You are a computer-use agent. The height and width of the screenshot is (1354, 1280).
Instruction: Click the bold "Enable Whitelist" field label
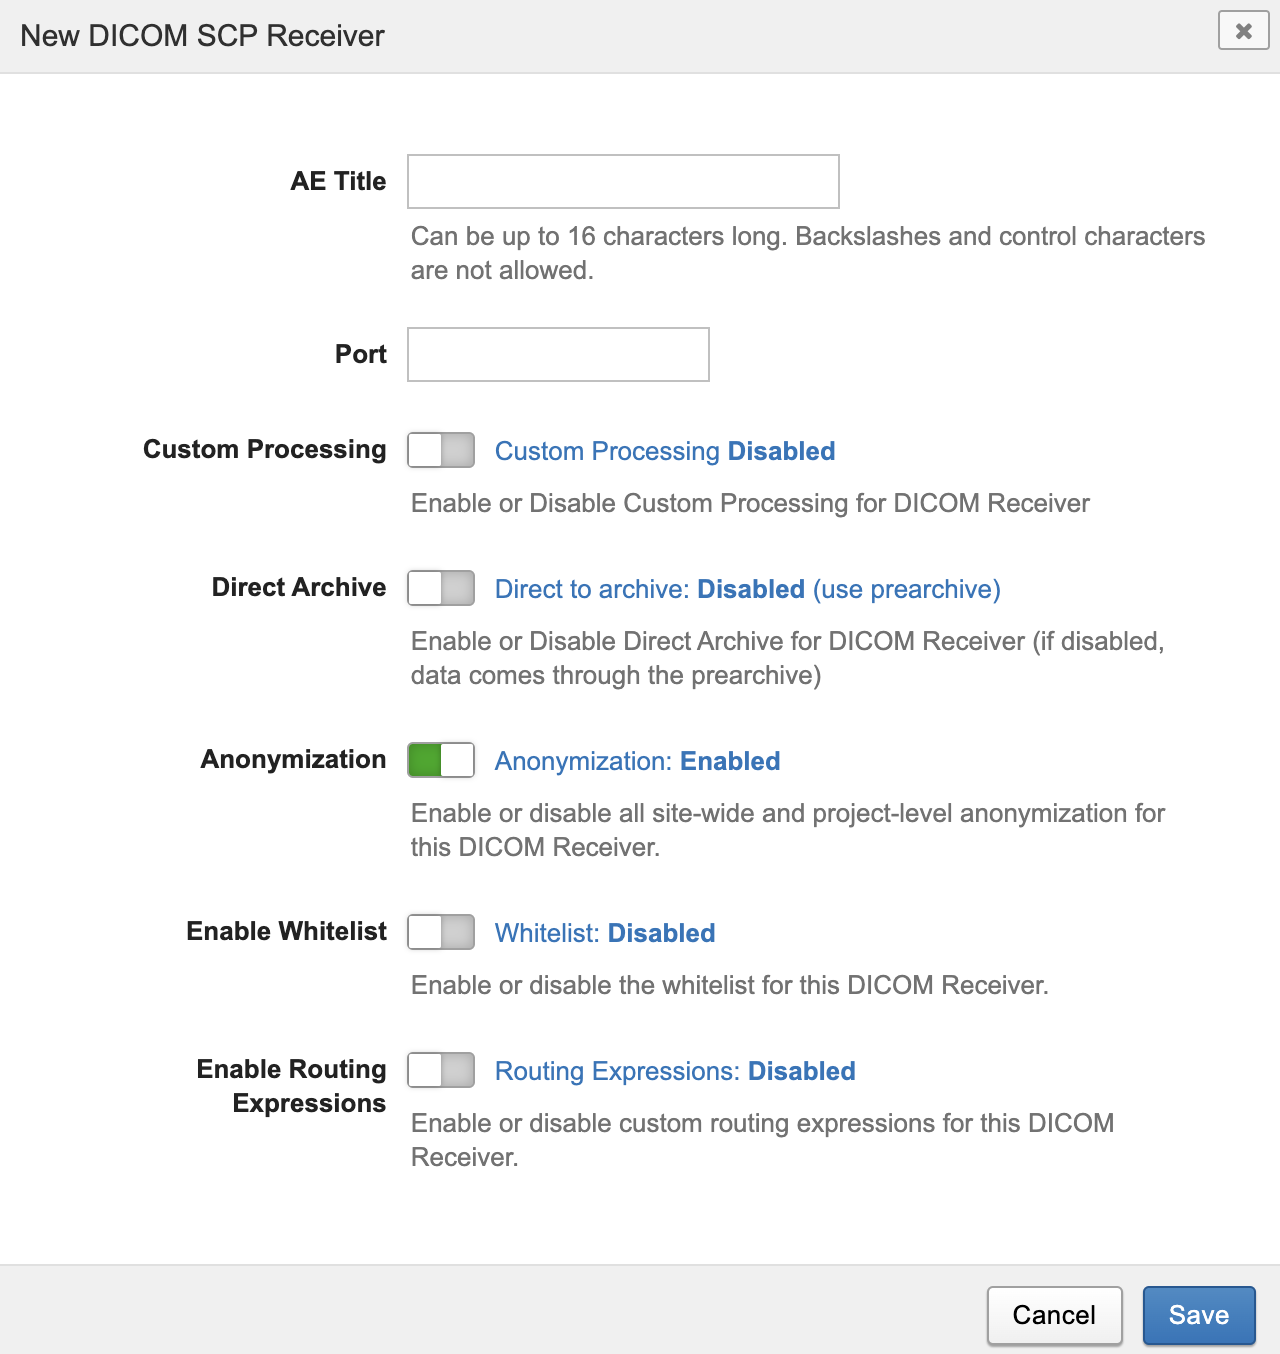coord(286,931)
